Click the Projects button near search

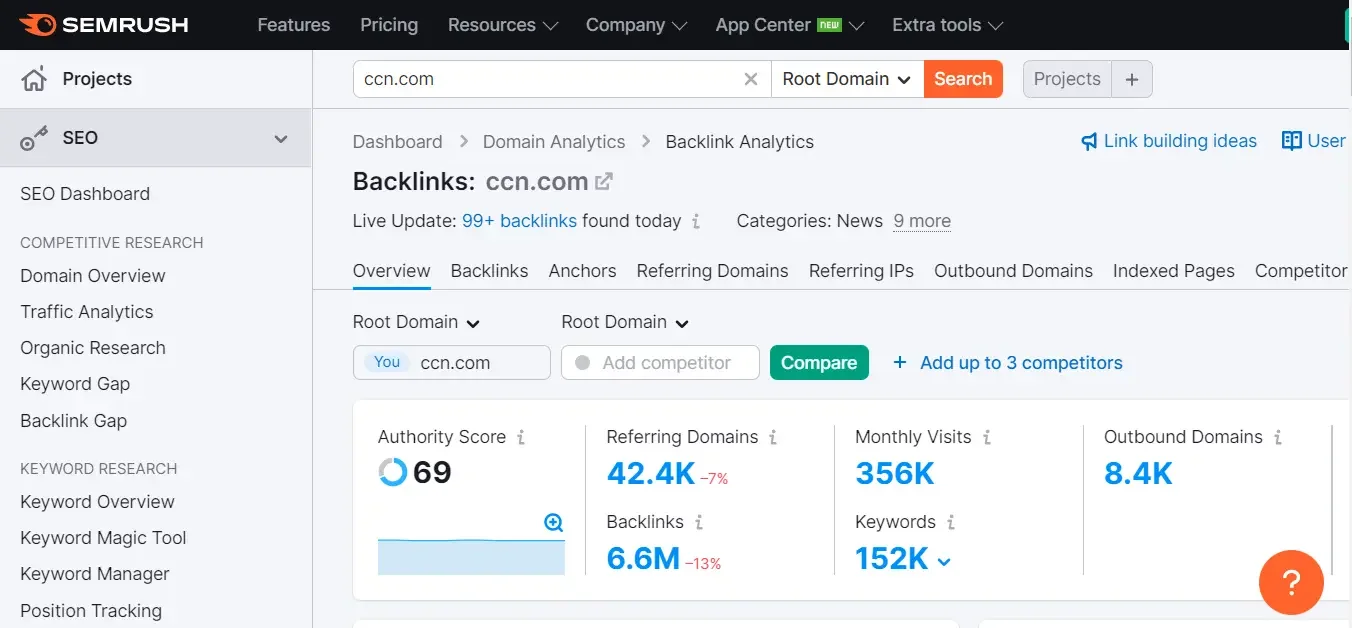pyautogui.click(x=1067, y=79)
